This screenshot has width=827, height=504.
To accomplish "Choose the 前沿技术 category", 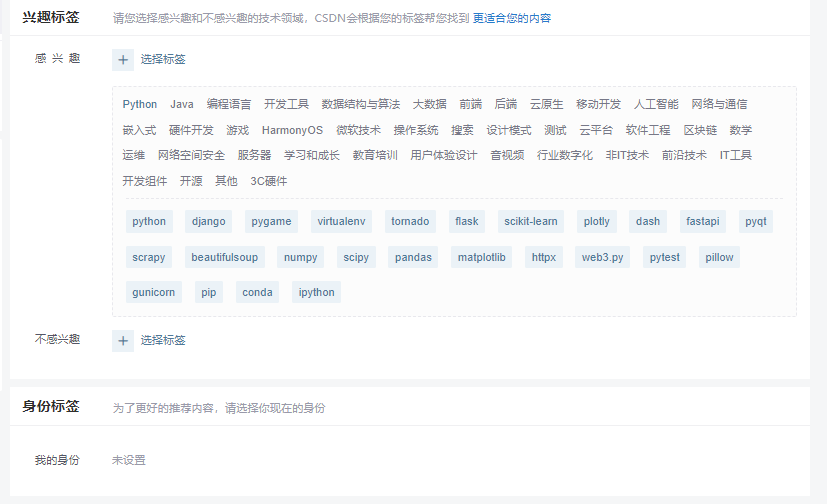I will pyautogui.click(x=684, y=155).
